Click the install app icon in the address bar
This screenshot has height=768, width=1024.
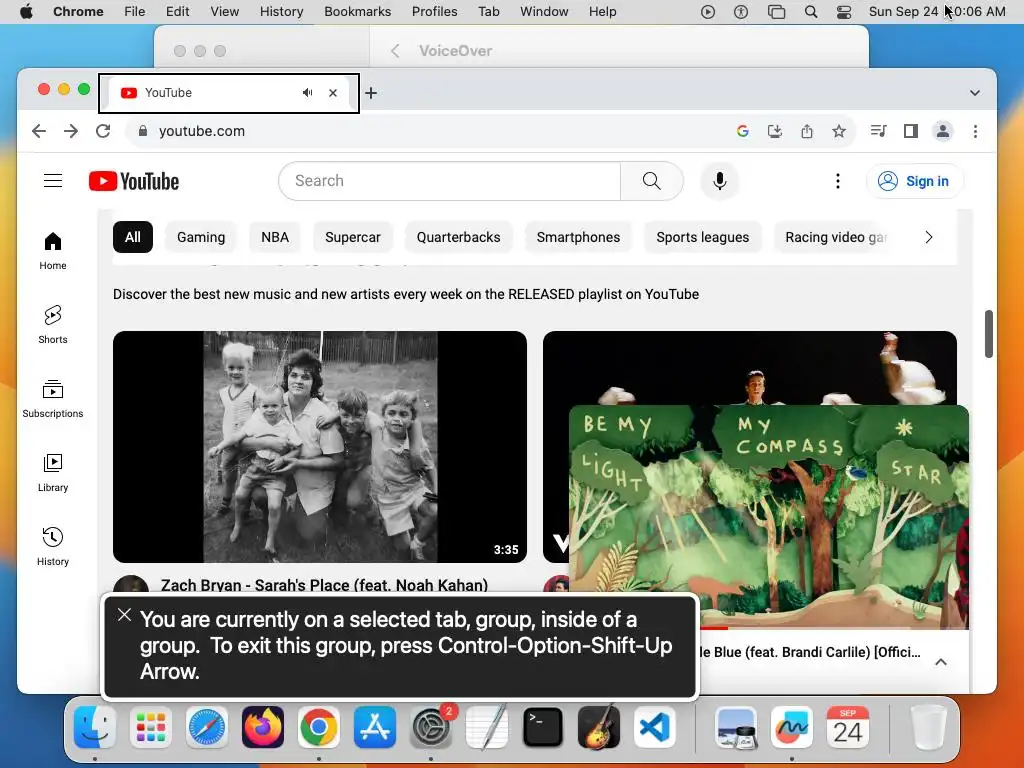775,131
